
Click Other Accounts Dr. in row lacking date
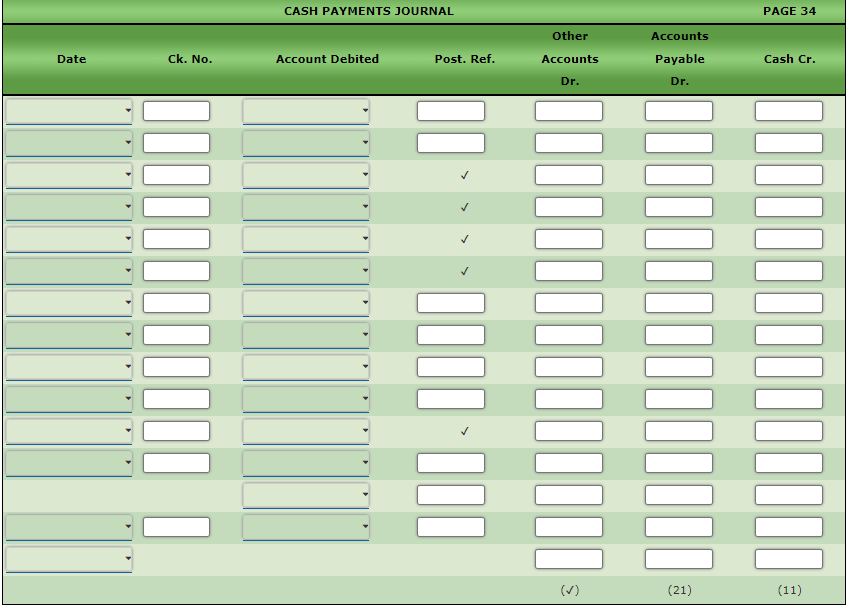tap(568, 494)
